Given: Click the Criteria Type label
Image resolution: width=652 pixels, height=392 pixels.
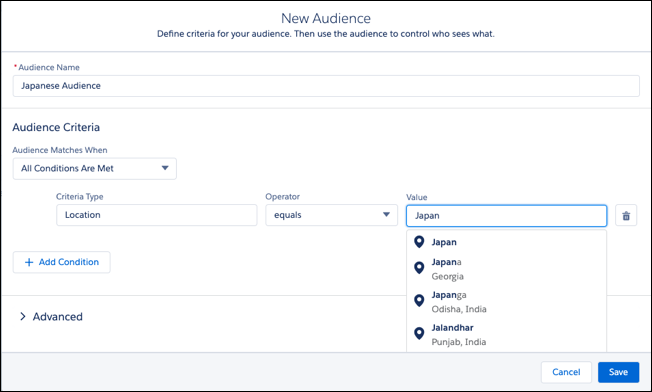Looking at the screenshot, I should click(80, 197).
